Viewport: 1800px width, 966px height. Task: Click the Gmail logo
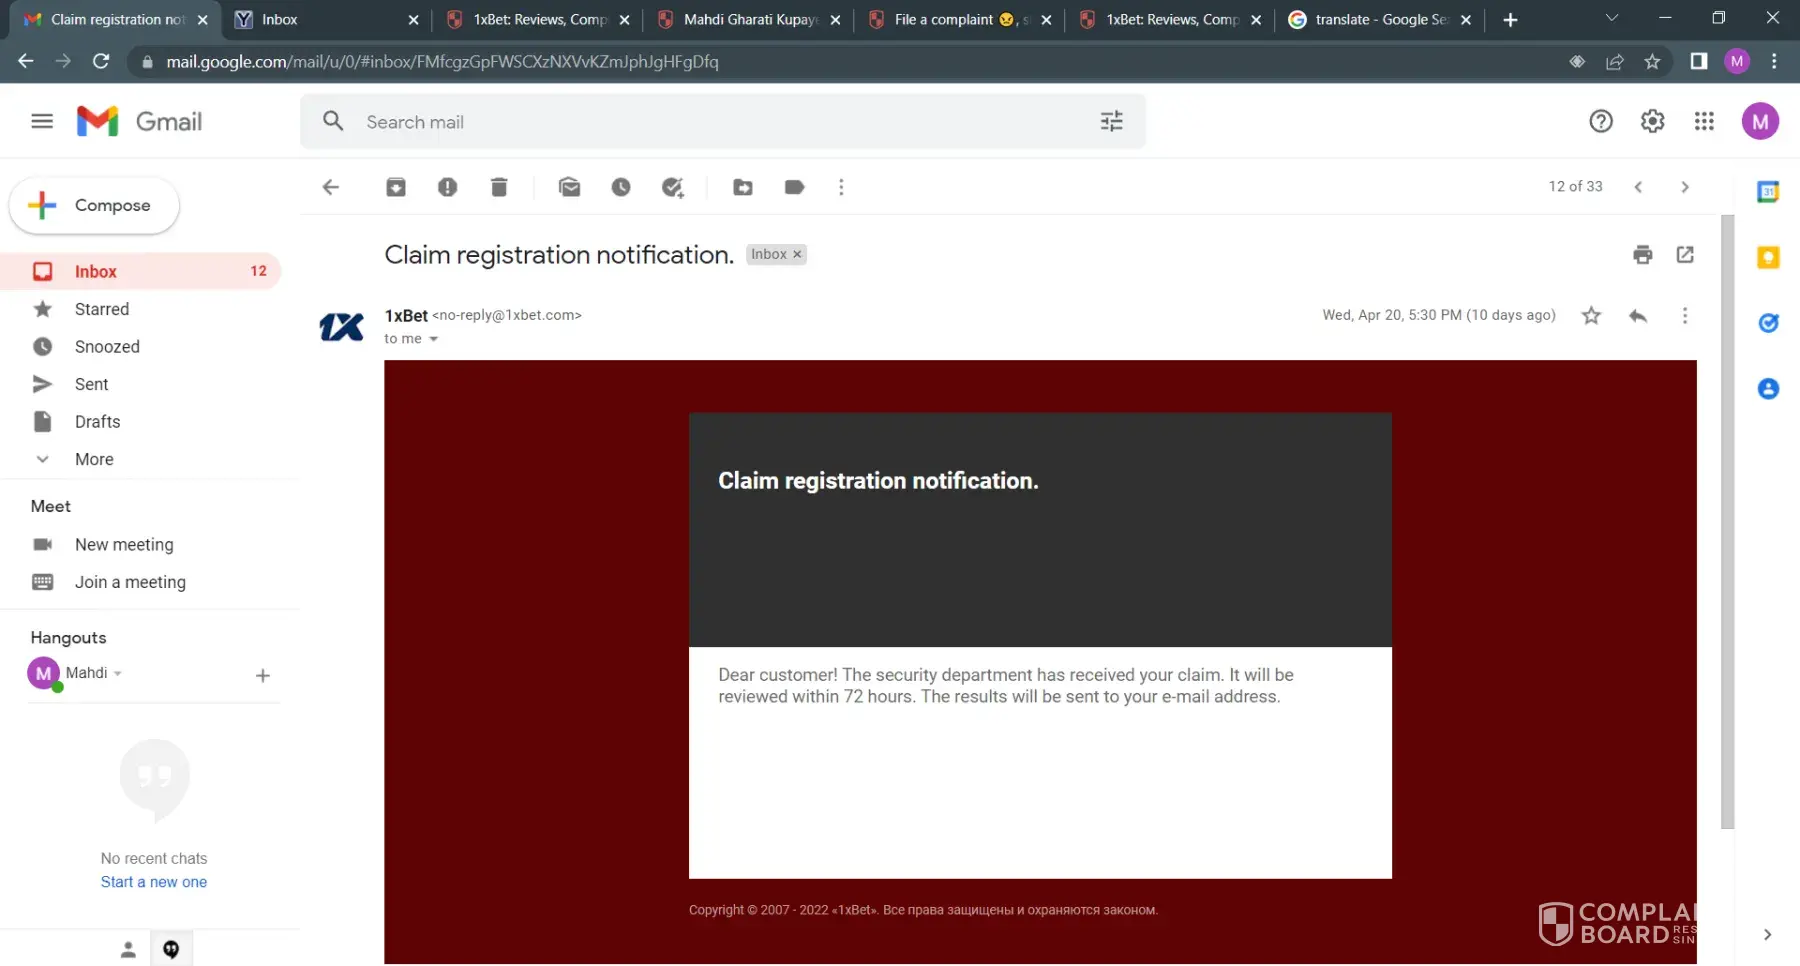(x=139, y=121)
